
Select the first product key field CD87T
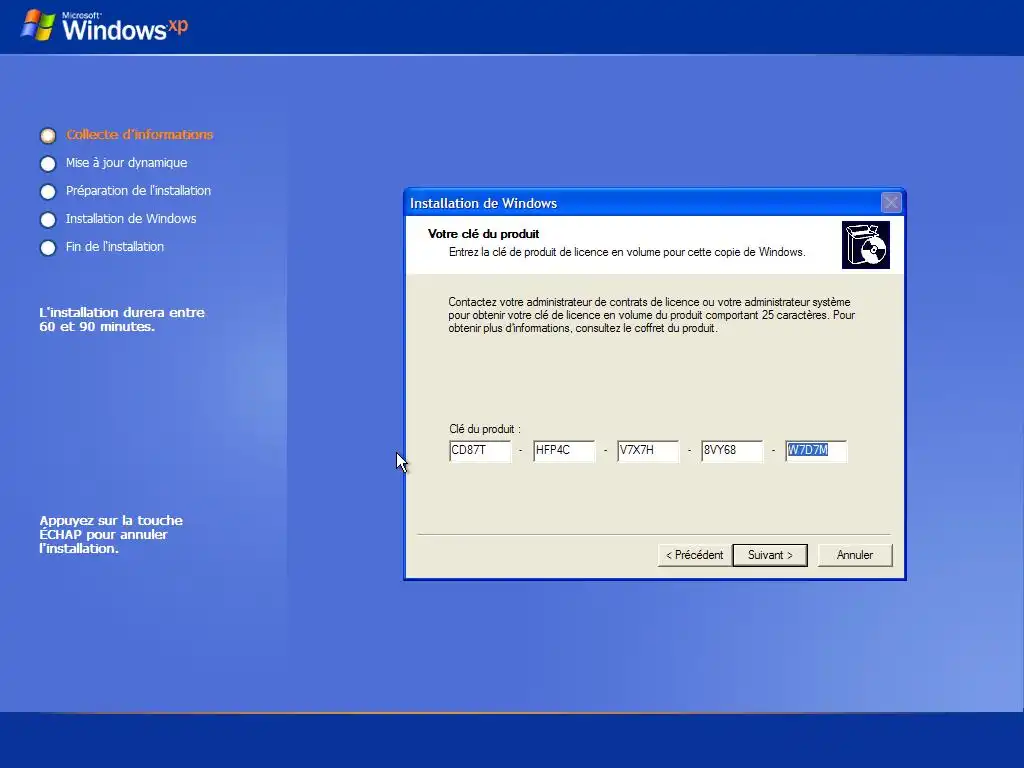coord(480,451)
